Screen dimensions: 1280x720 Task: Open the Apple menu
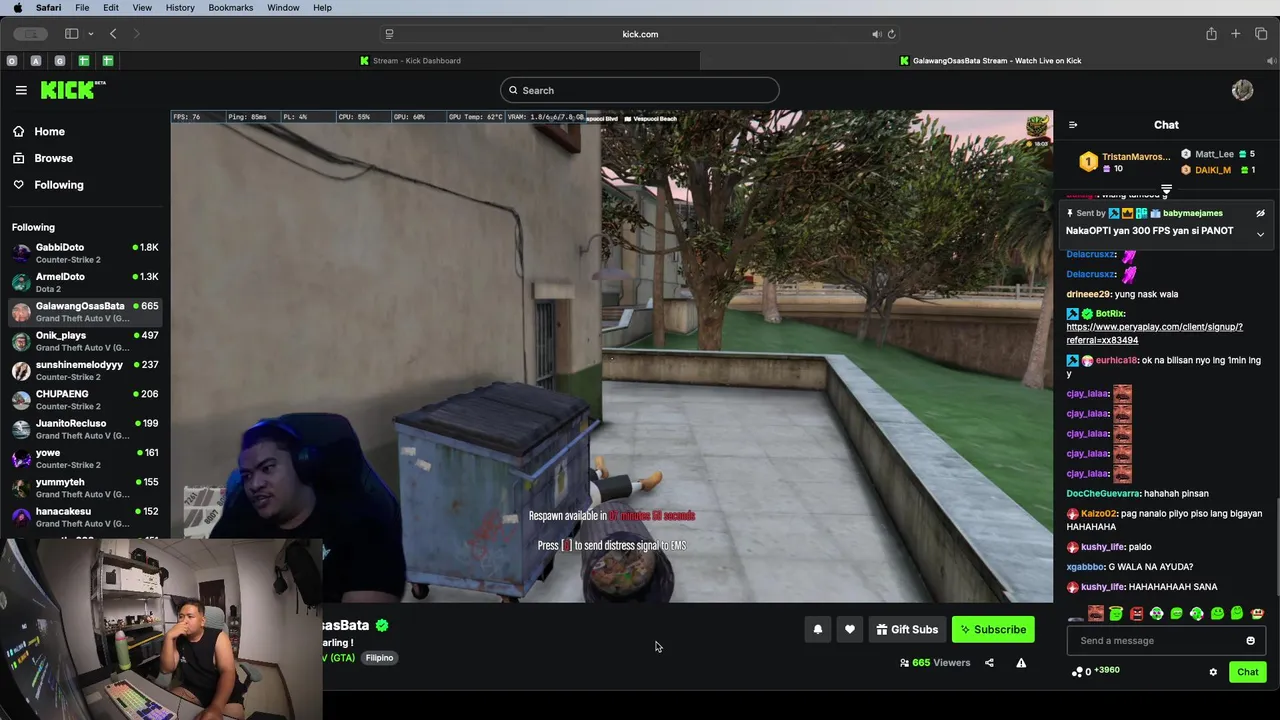(x=17, y=7)
